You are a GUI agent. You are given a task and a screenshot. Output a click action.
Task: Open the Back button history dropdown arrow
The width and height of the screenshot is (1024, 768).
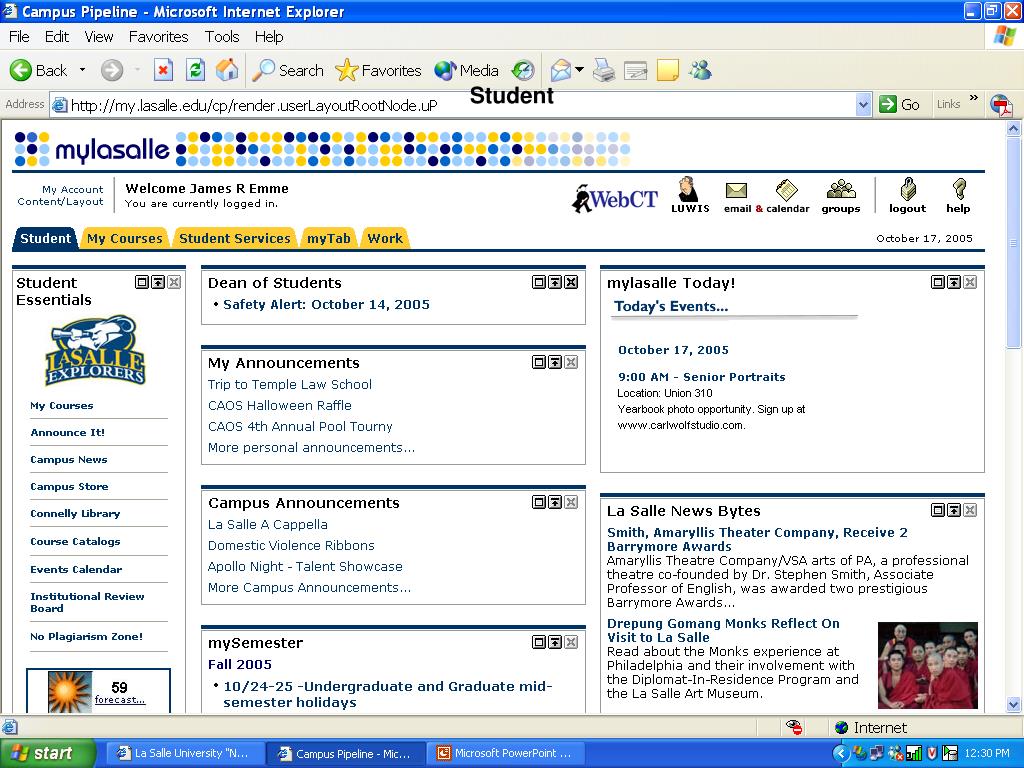click(82, 70)
